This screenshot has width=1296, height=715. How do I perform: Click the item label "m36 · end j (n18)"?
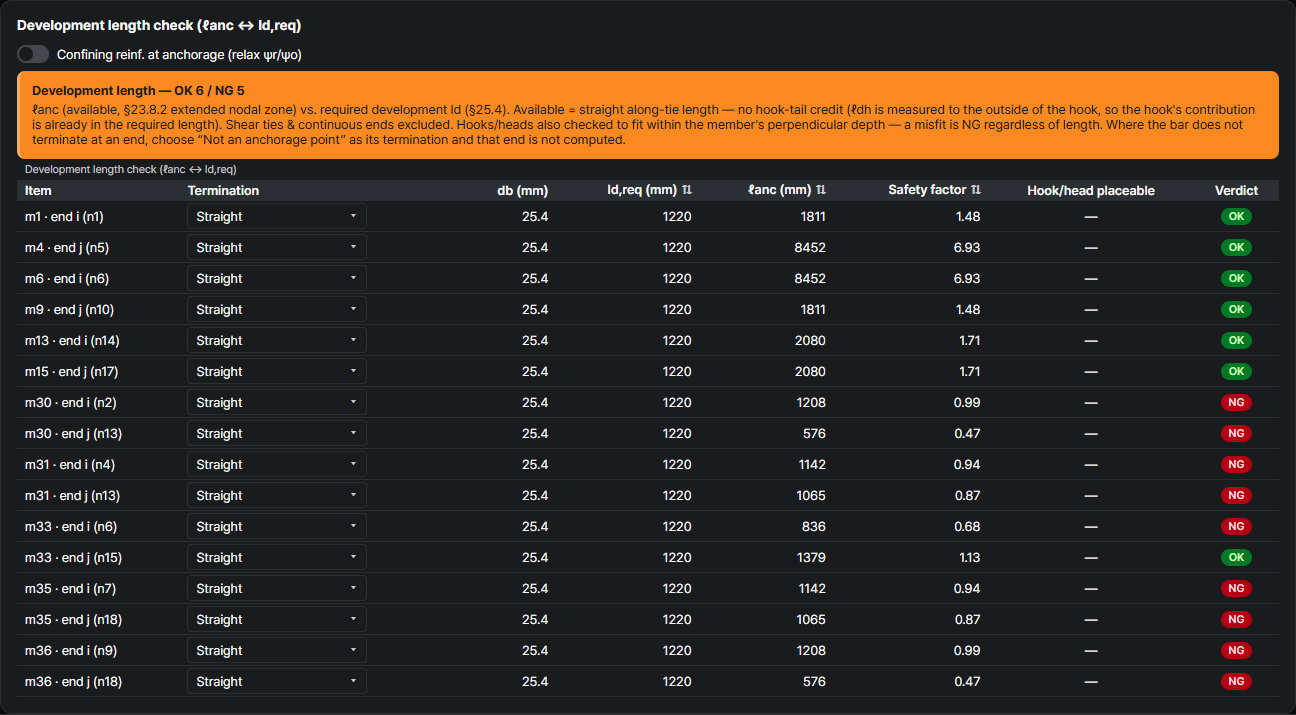coord(73,681)
